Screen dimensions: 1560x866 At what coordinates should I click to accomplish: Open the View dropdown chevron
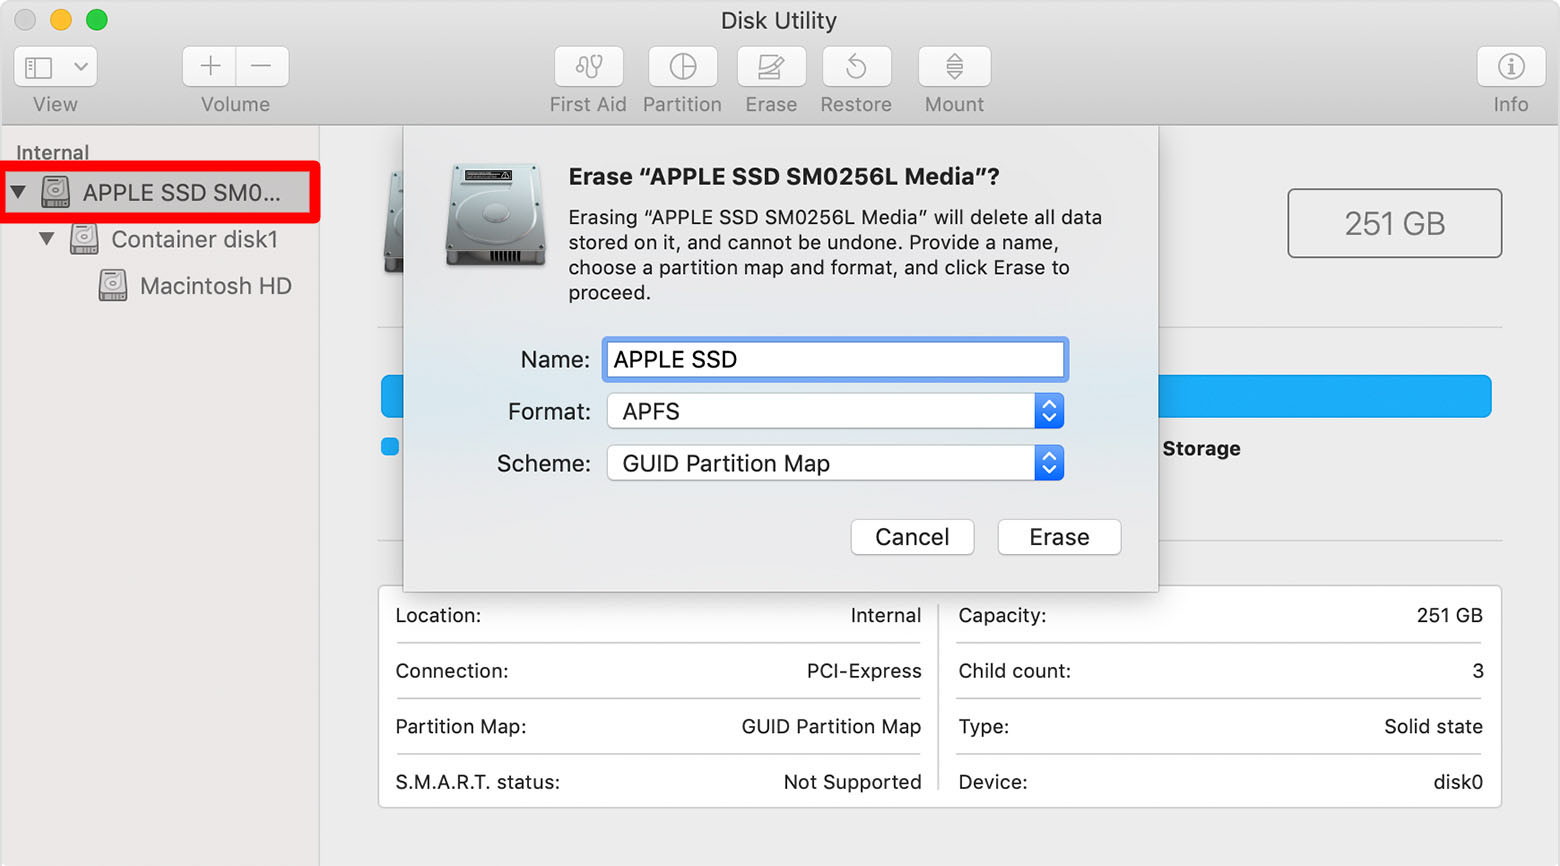click(81, 67)
